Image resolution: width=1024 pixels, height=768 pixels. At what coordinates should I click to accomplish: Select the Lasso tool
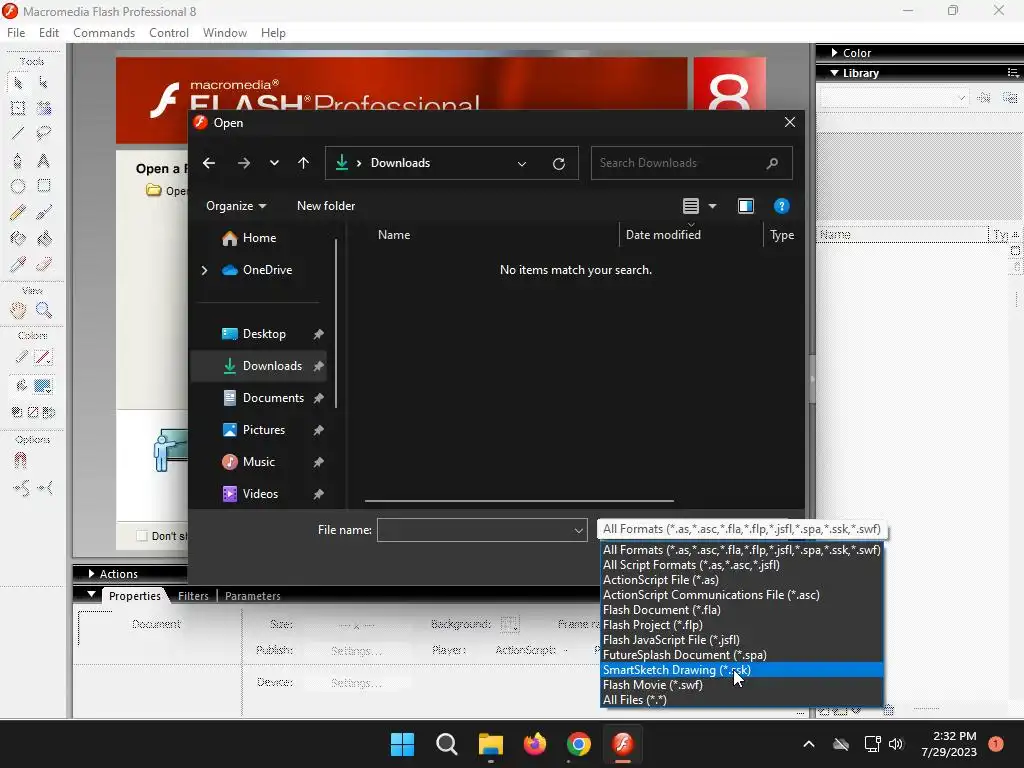(44, 134)
